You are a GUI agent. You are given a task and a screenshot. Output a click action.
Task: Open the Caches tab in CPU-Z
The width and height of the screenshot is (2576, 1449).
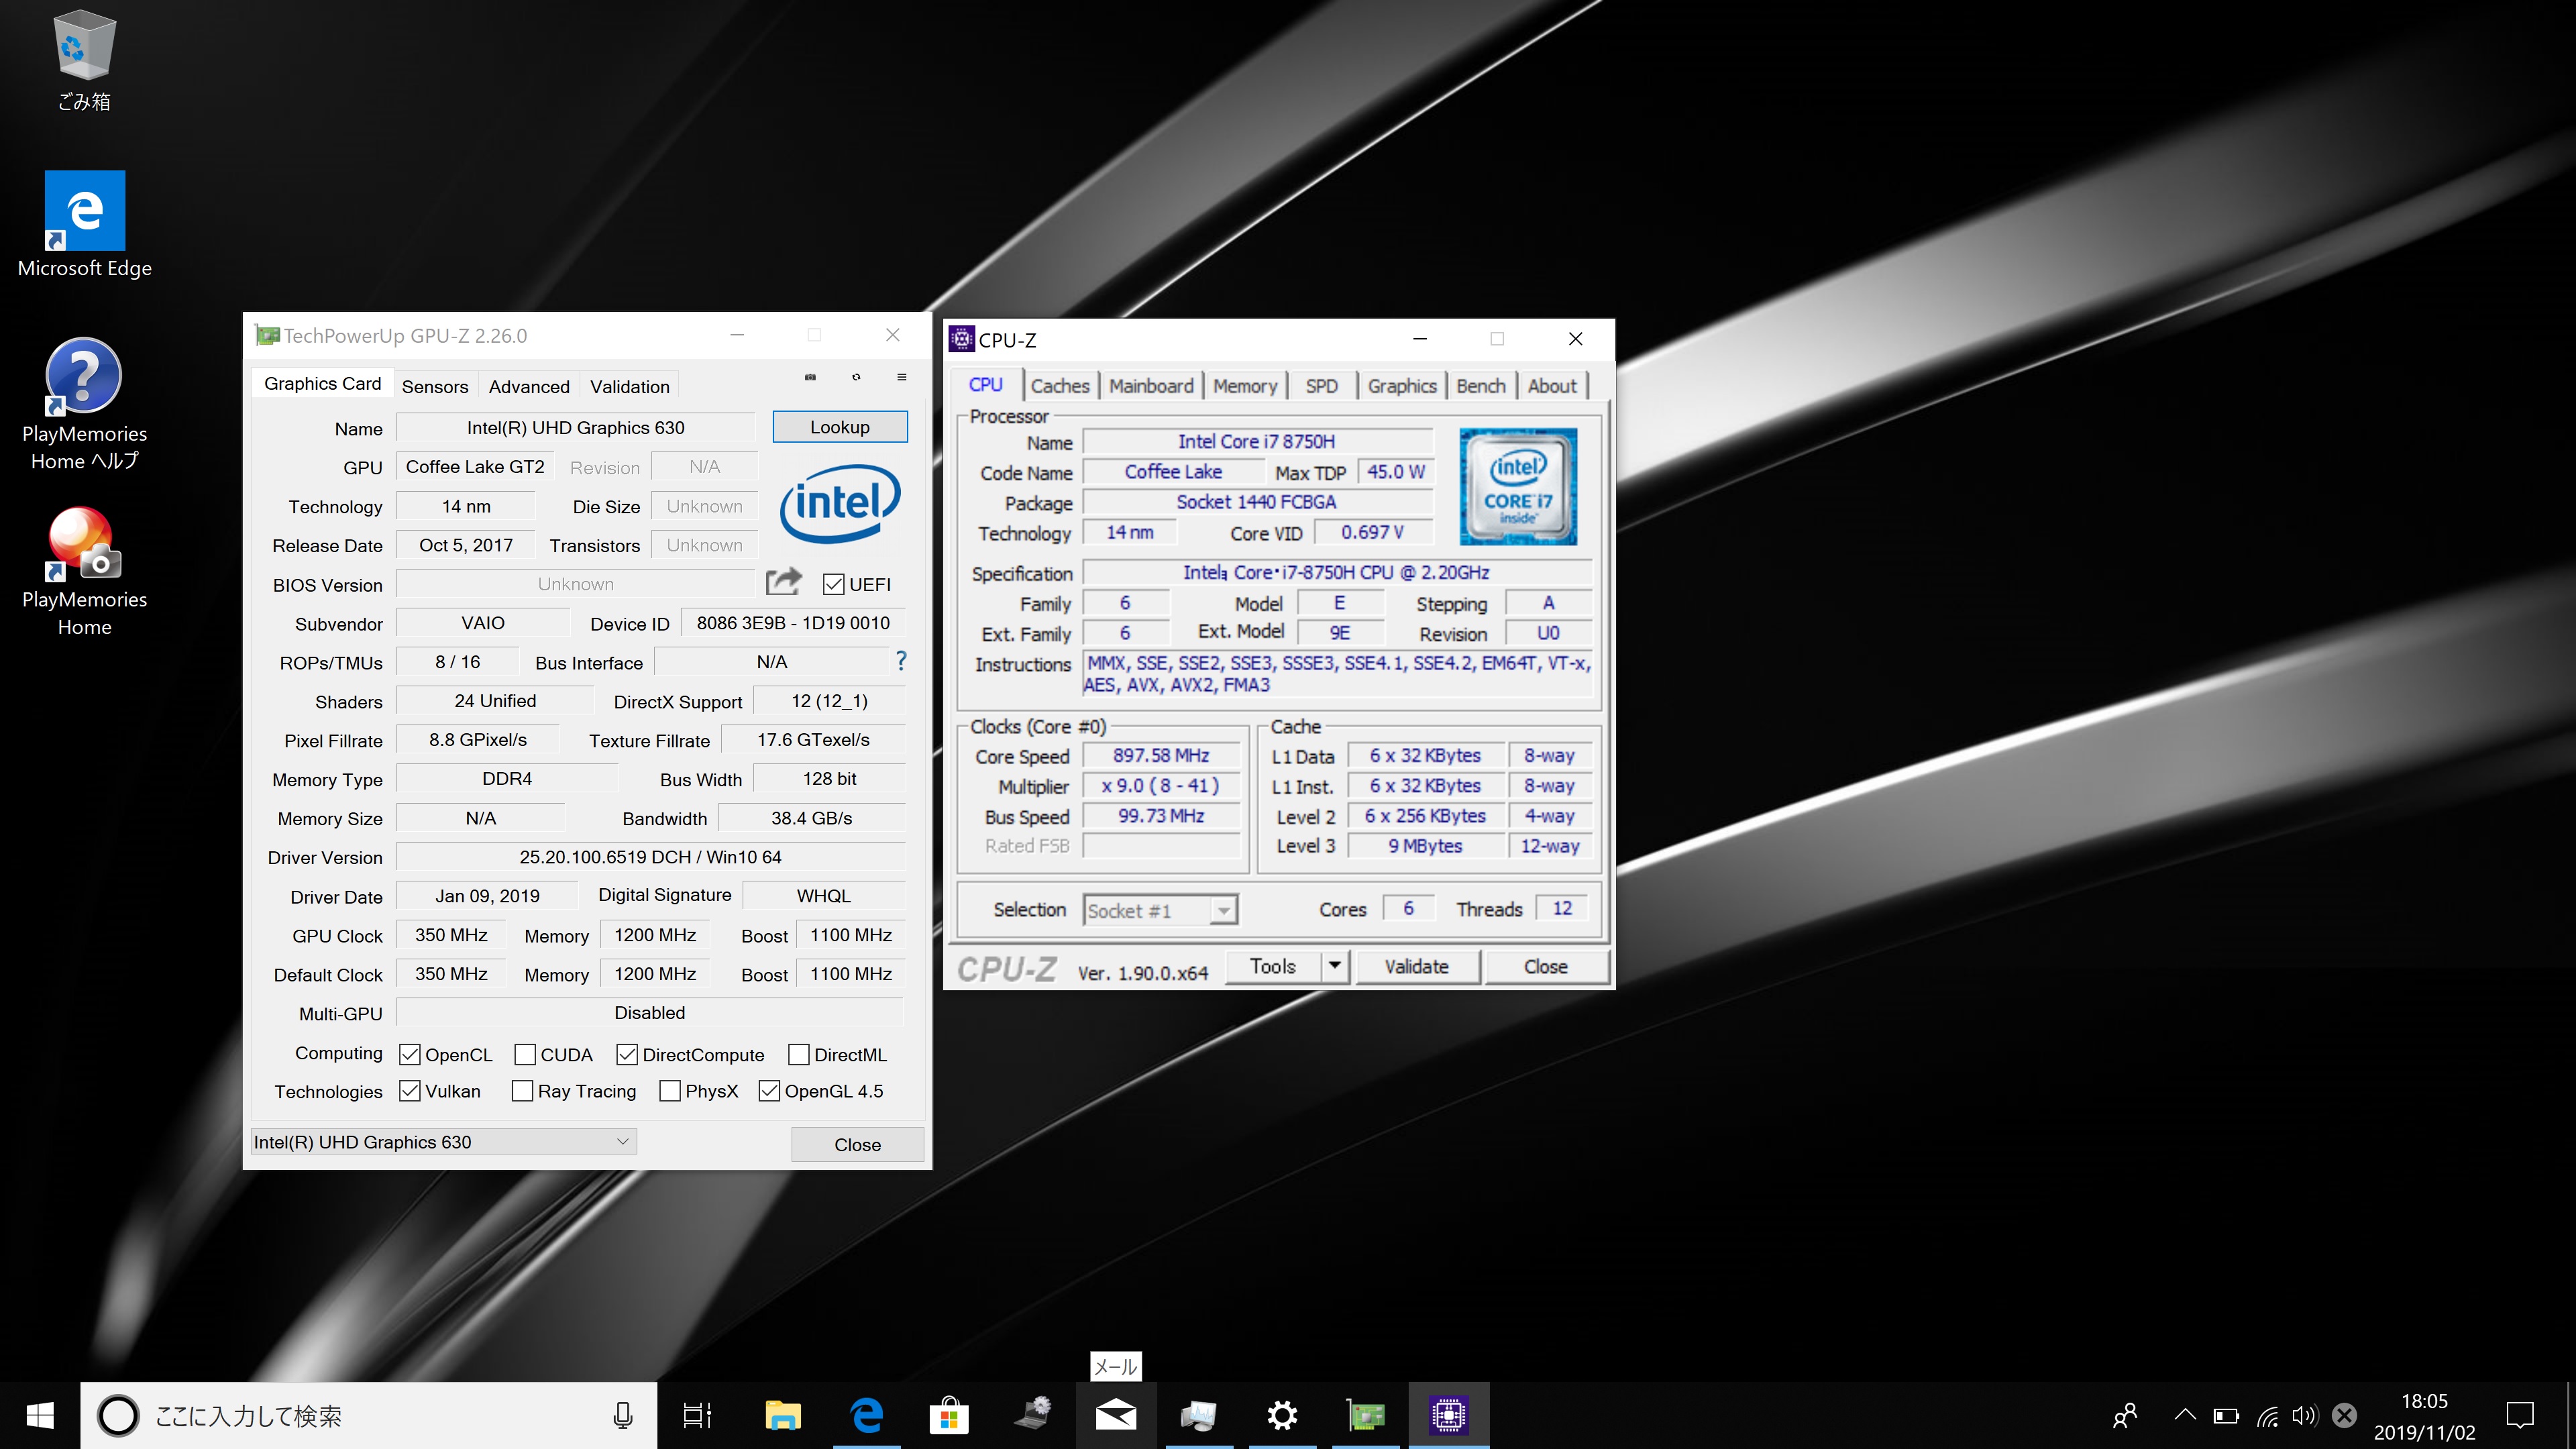coord(1060,386)
